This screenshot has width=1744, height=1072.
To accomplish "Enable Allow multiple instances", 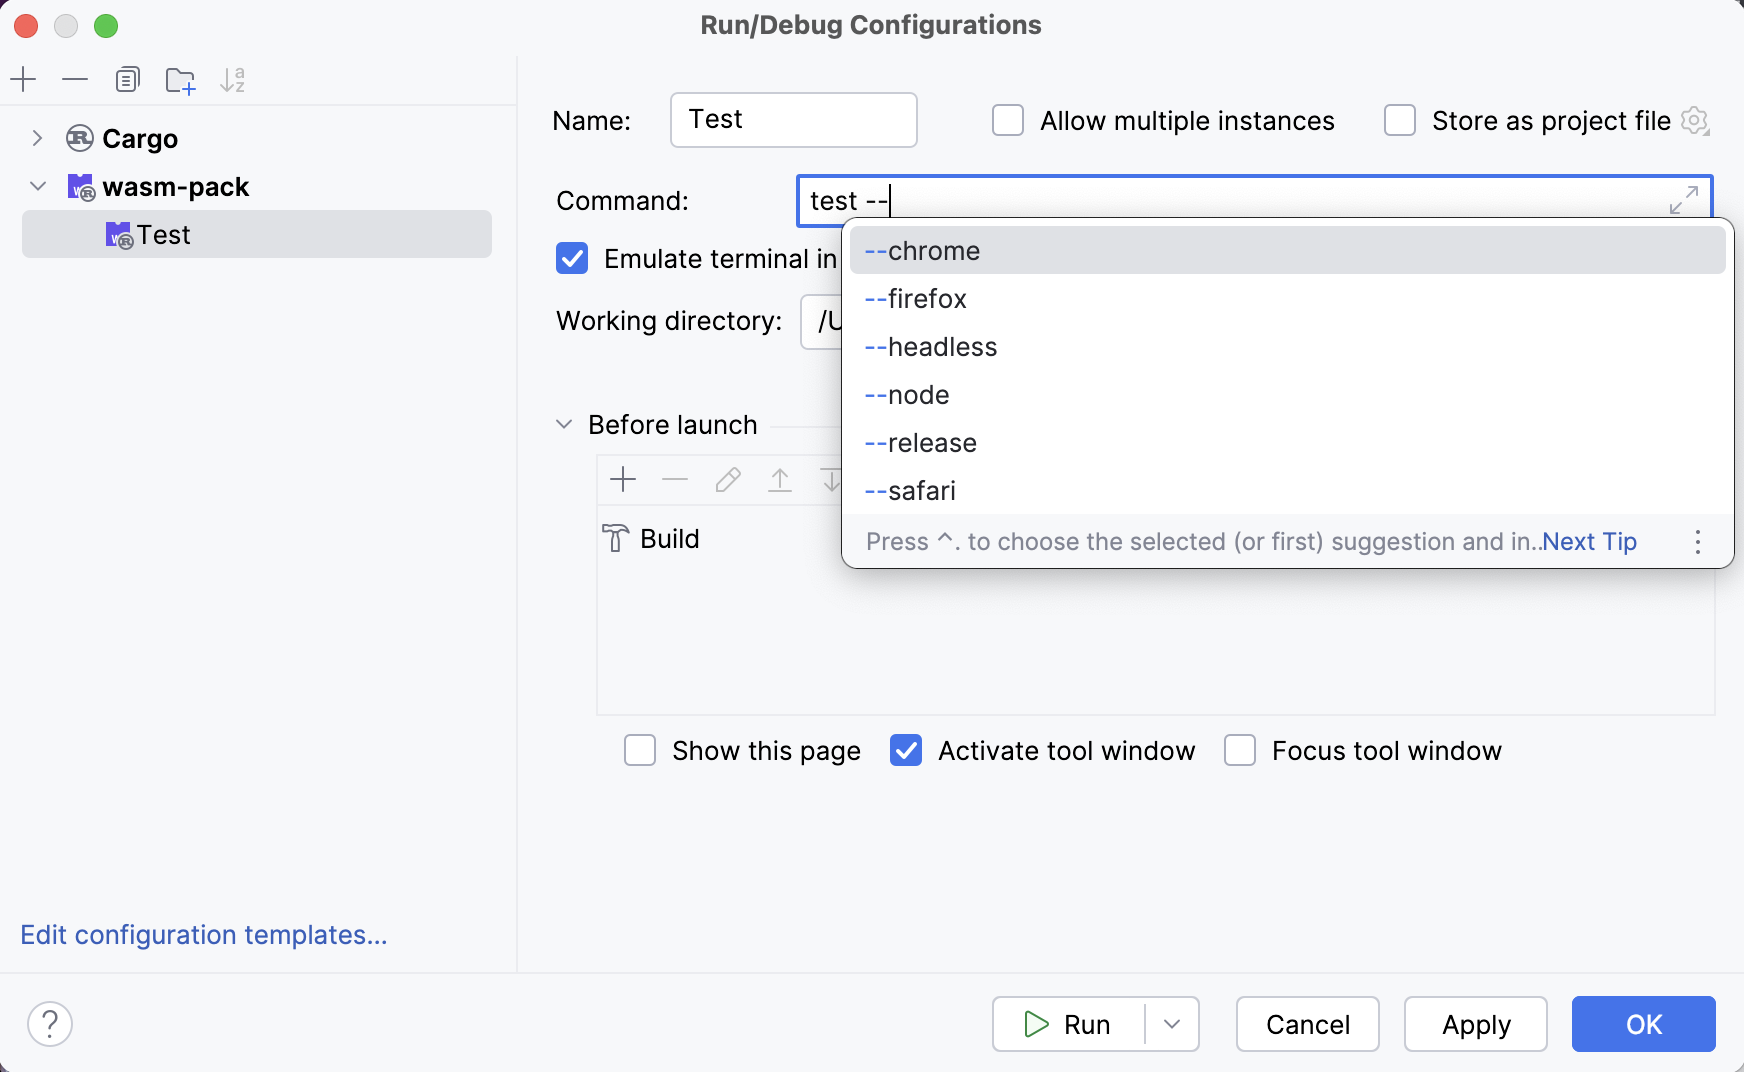I will [1008, 120].
